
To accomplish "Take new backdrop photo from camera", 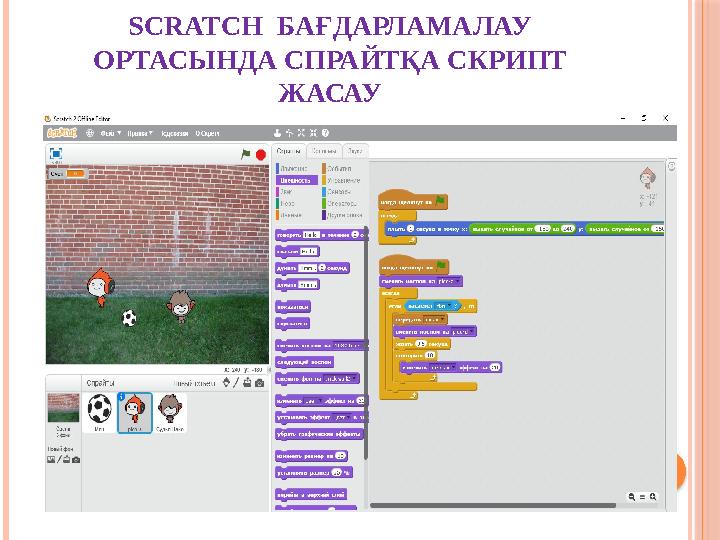I will pos(76,460).
